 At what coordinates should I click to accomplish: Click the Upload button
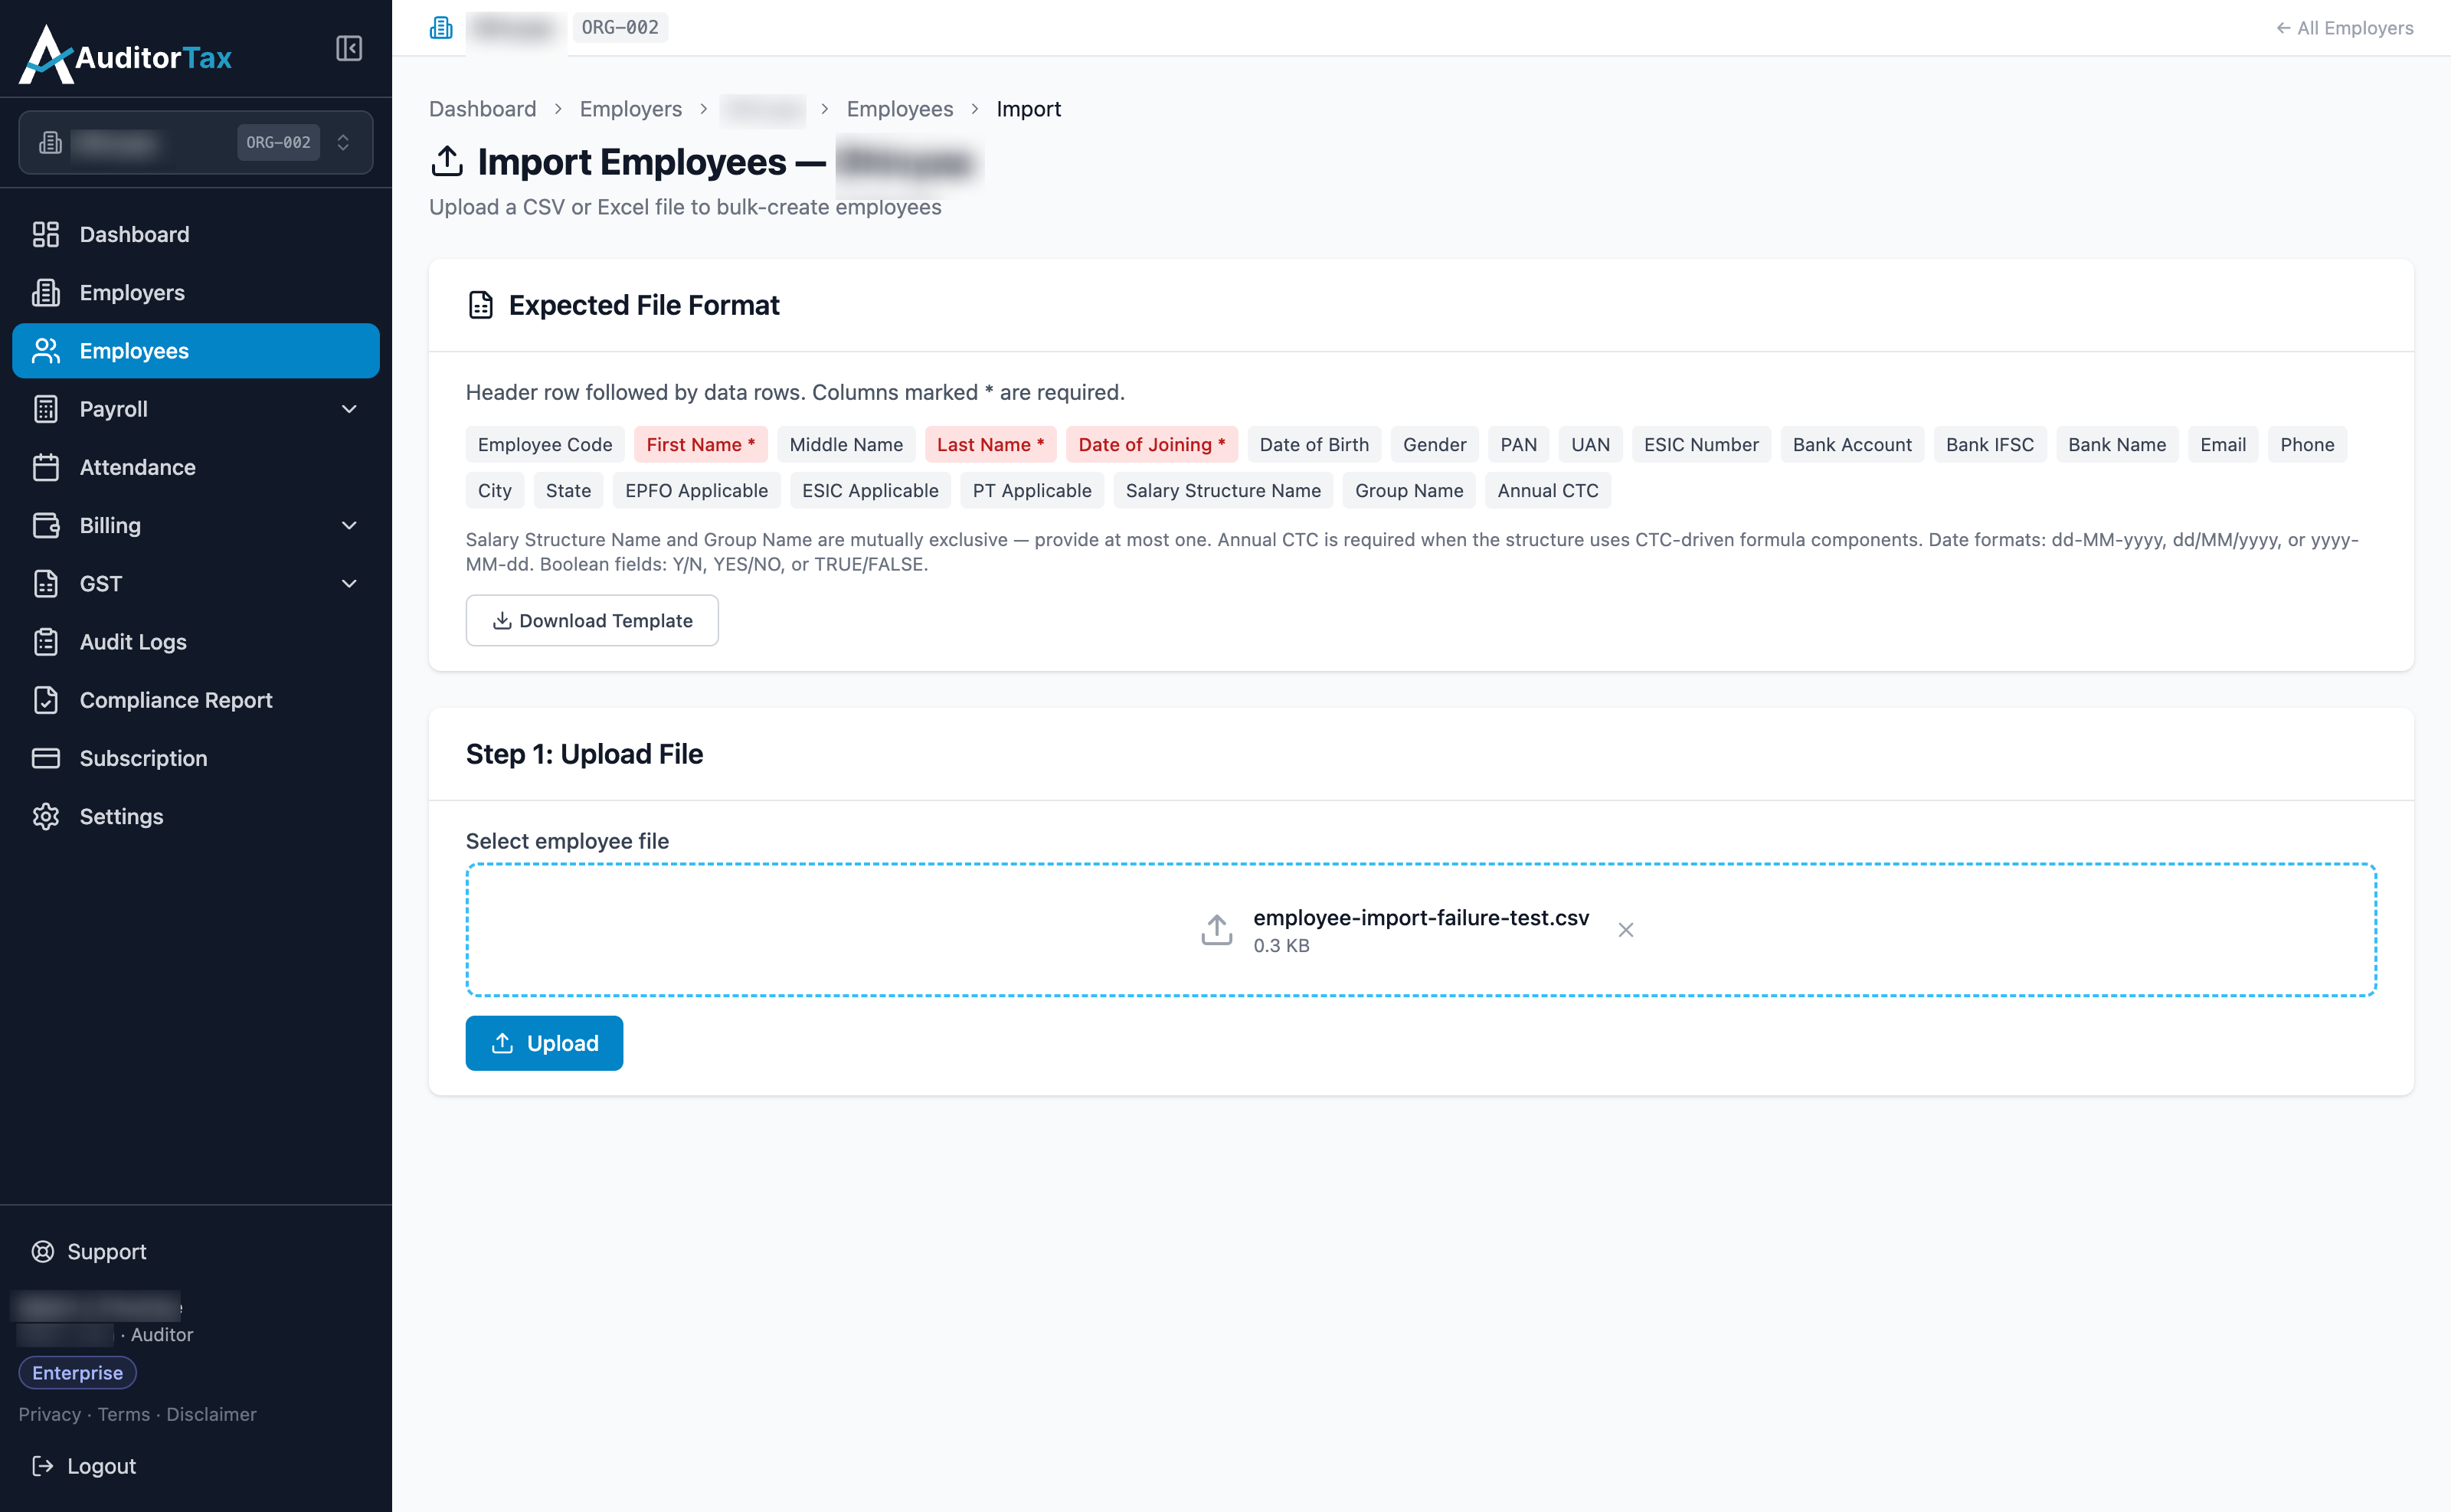point(544,1043)
